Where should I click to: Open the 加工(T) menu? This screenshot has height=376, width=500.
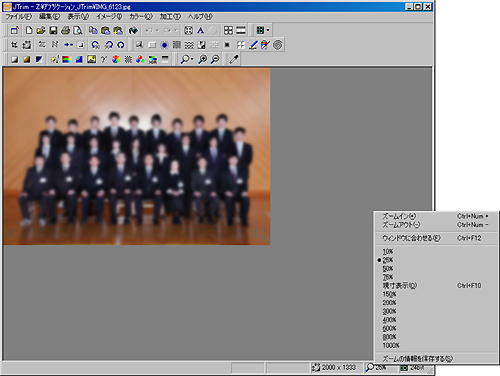170,16
